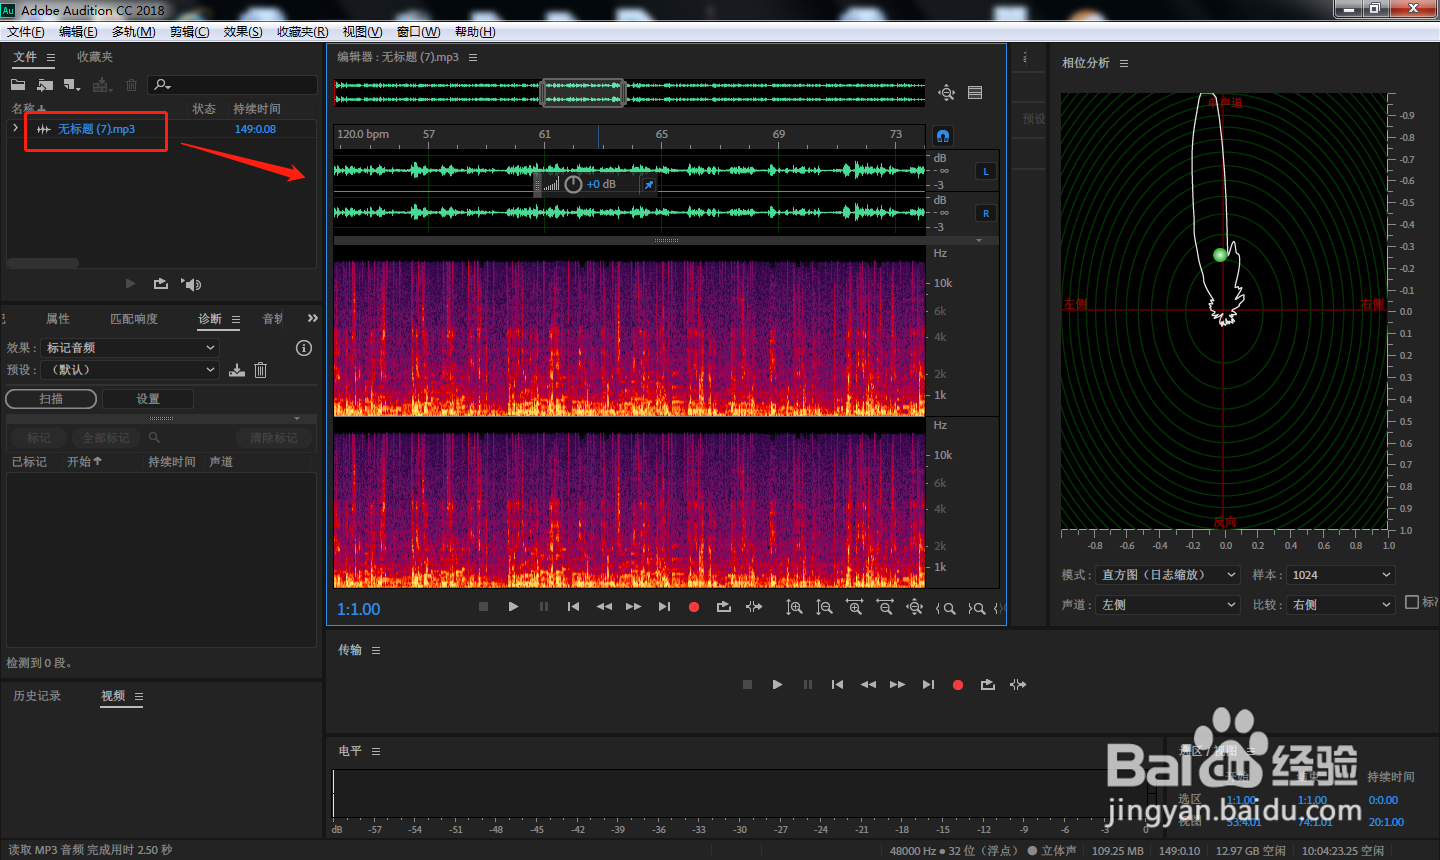Image resolution: width=1440 pixels, height=860 pixels.
Task: Click the editor Play button
Action: (x=513, y=607)
